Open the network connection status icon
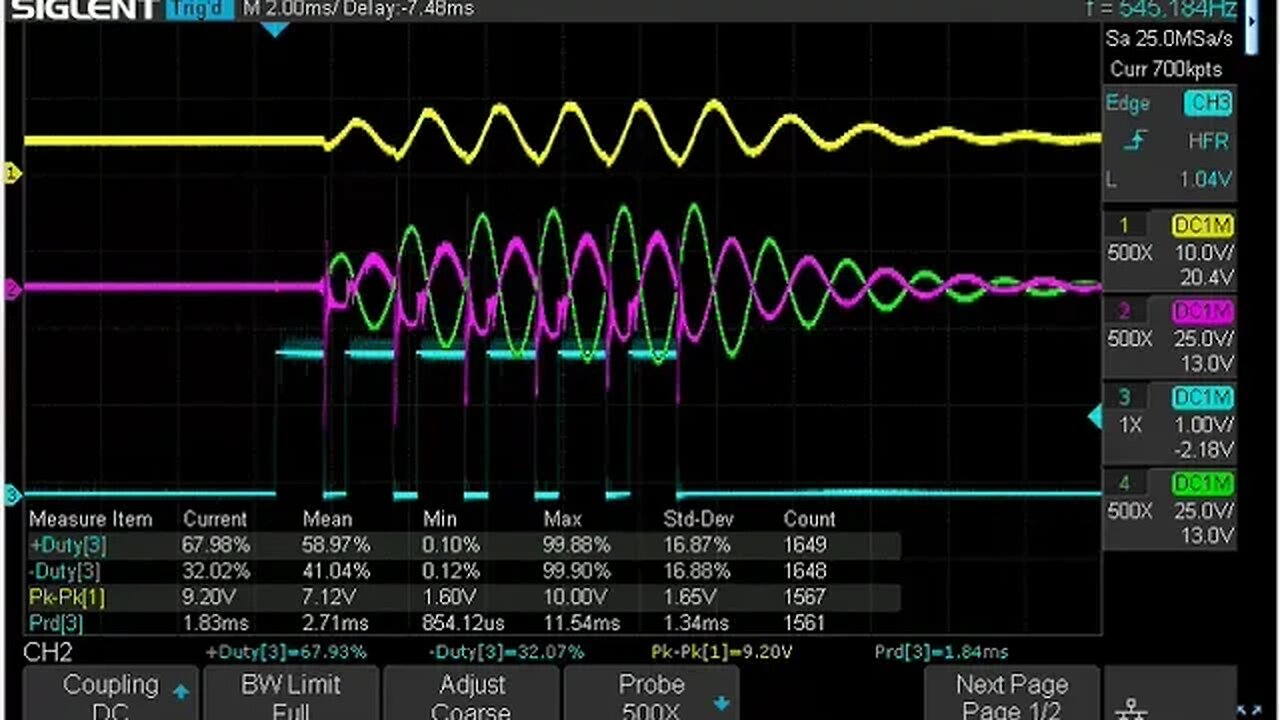1280x720 pixels. pyautogui.click(x=1132, y=709)
